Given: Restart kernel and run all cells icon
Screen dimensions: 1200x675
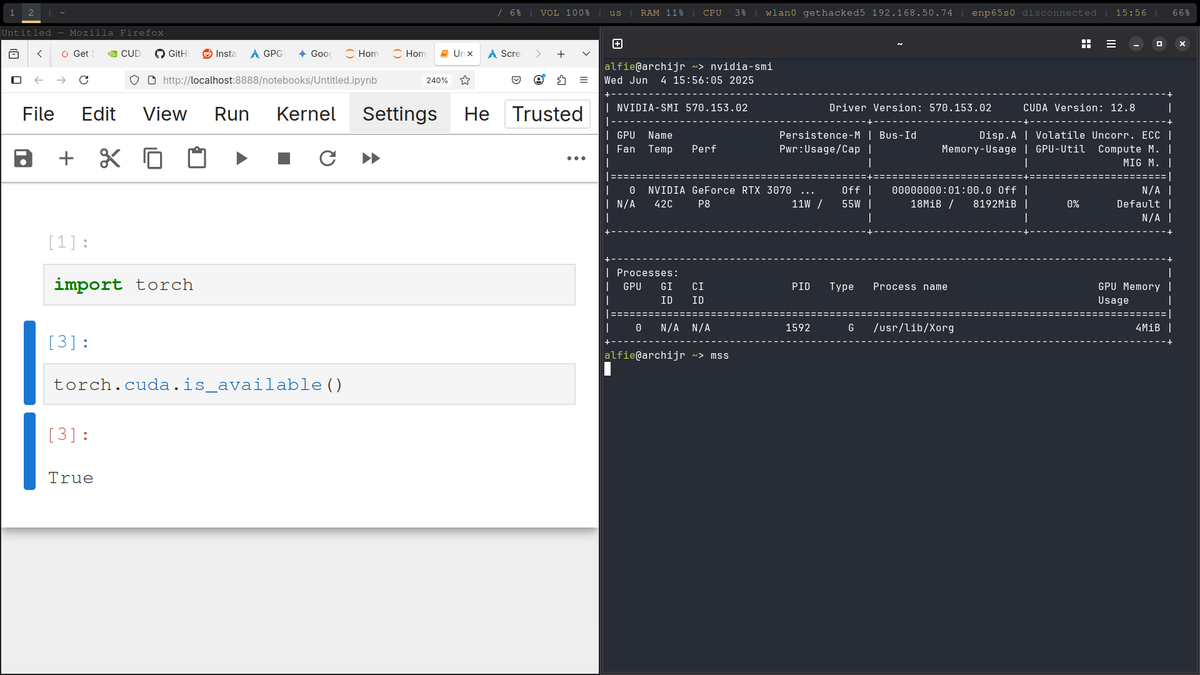Looking at the screenshot, I should point(371,158).
